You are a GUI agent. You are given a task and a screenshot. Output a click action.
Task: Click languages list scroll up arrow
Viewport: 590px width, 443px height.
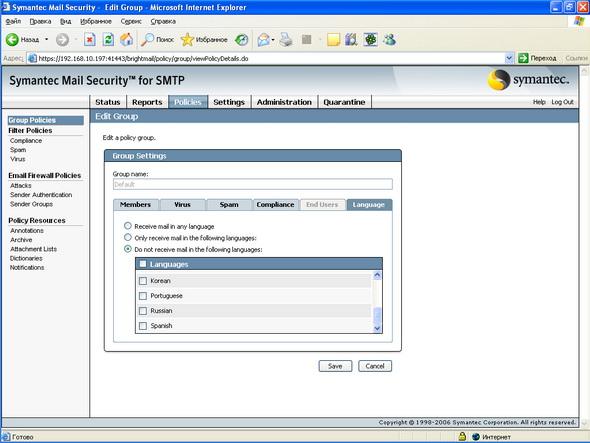[377, 276]
